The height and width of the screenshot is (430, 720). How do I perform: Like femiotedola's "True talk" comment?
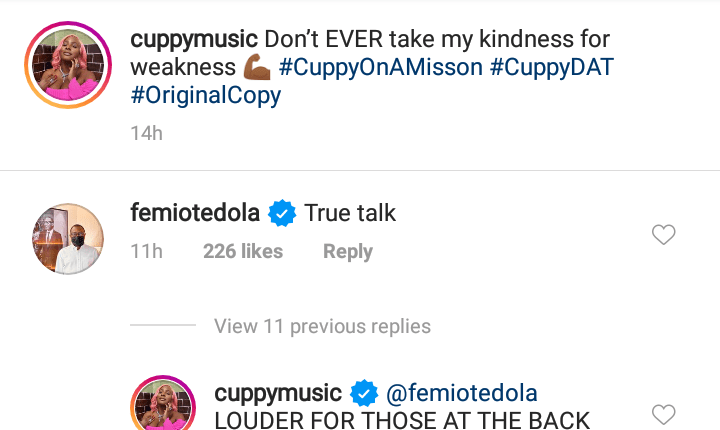(663, 235)
